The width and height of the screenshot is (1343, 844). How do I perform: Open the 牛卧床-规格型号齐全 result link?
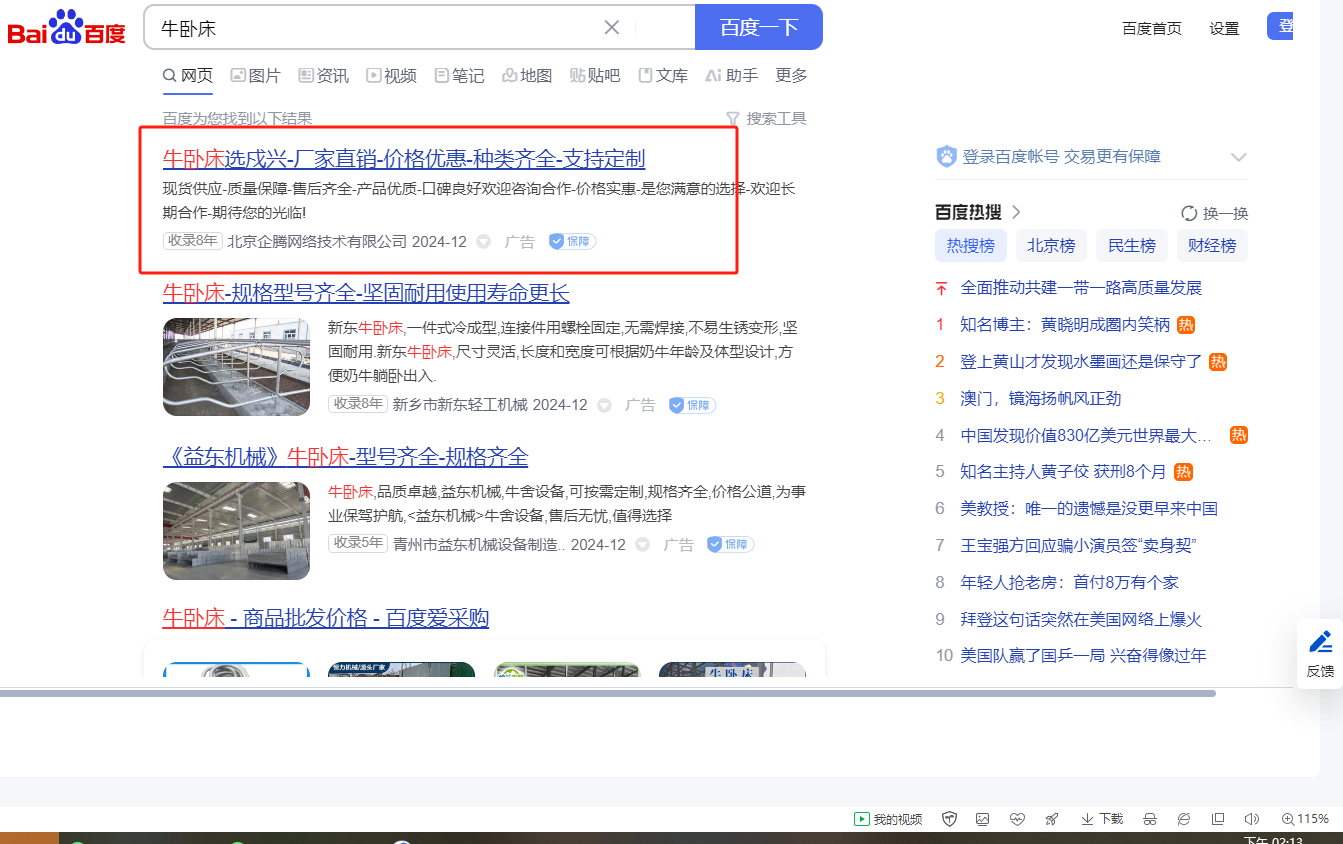click(x=366, y=293)
